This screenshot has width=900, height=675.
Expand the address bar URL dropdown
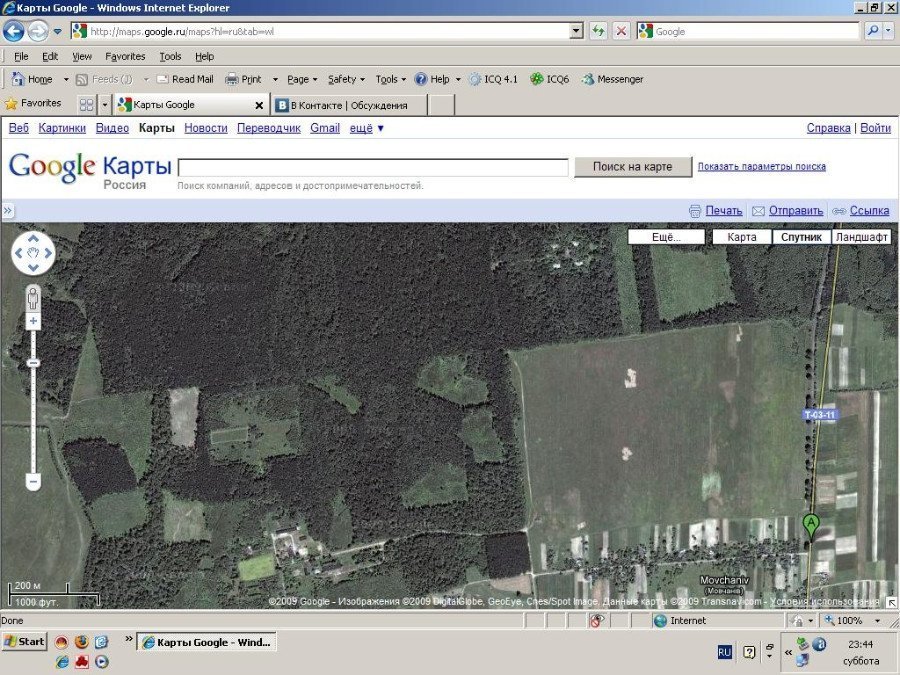coord(576,31)
